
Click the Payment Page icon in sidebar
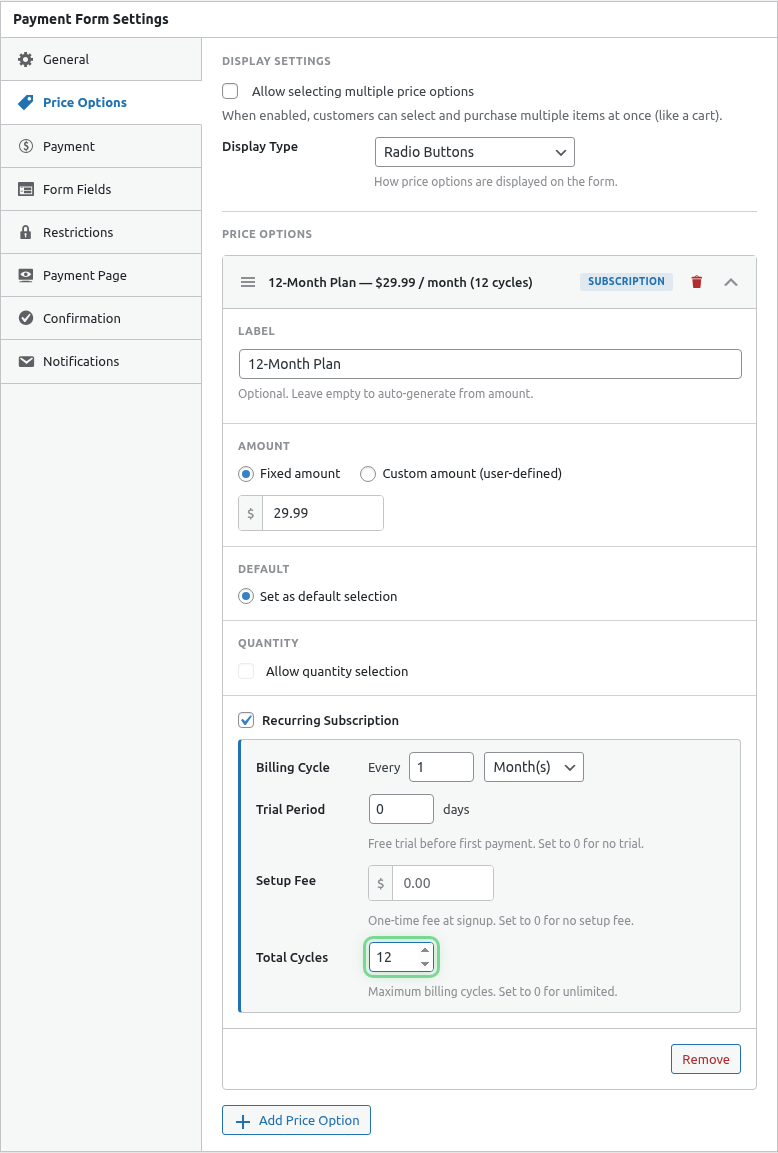[26, 275]
